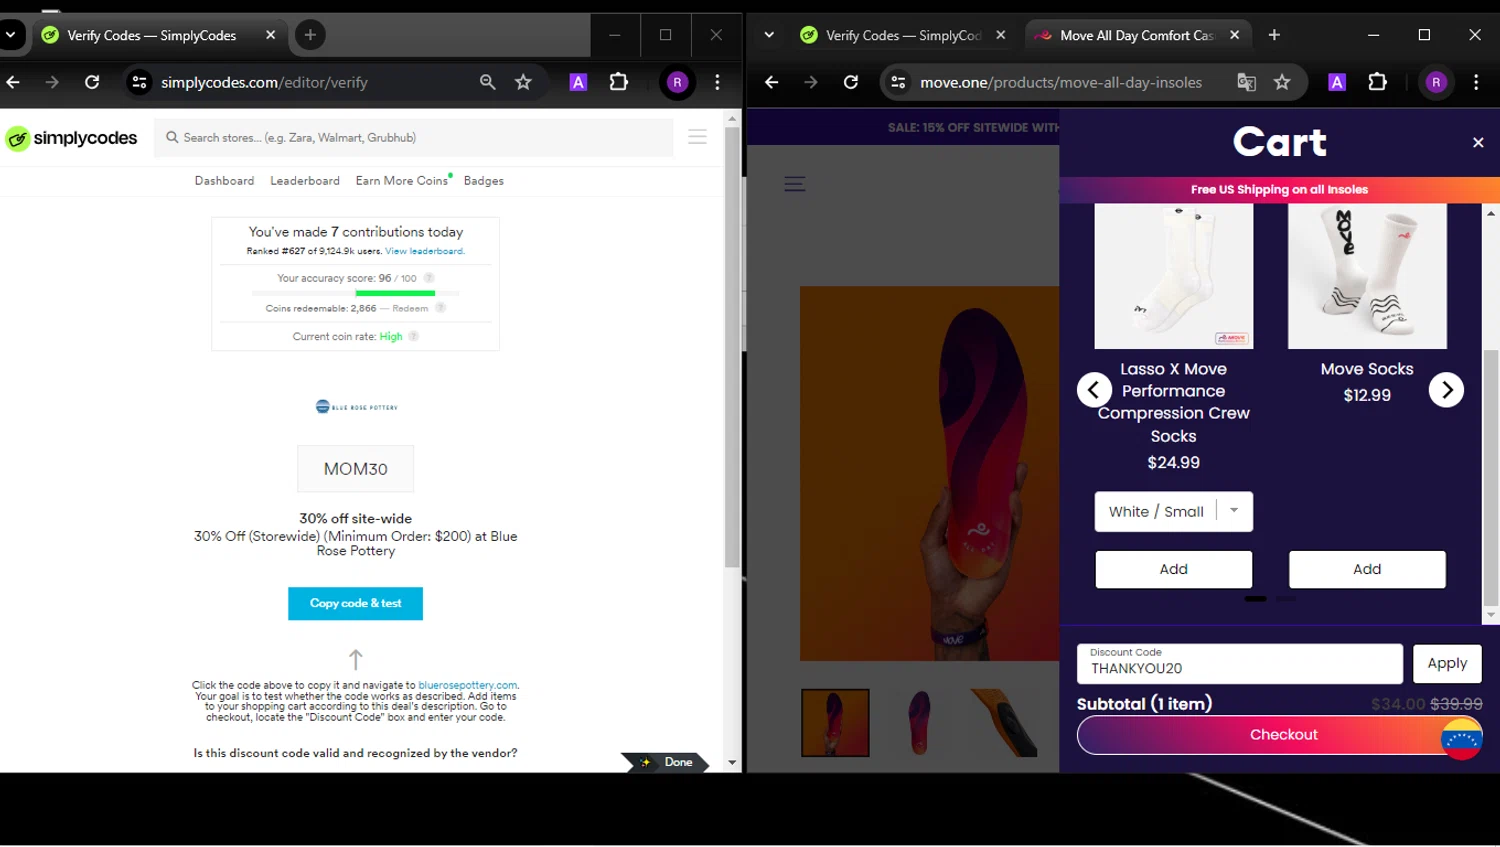
Task: Open White / Small variant dropdown
Action: [1174, 511]
